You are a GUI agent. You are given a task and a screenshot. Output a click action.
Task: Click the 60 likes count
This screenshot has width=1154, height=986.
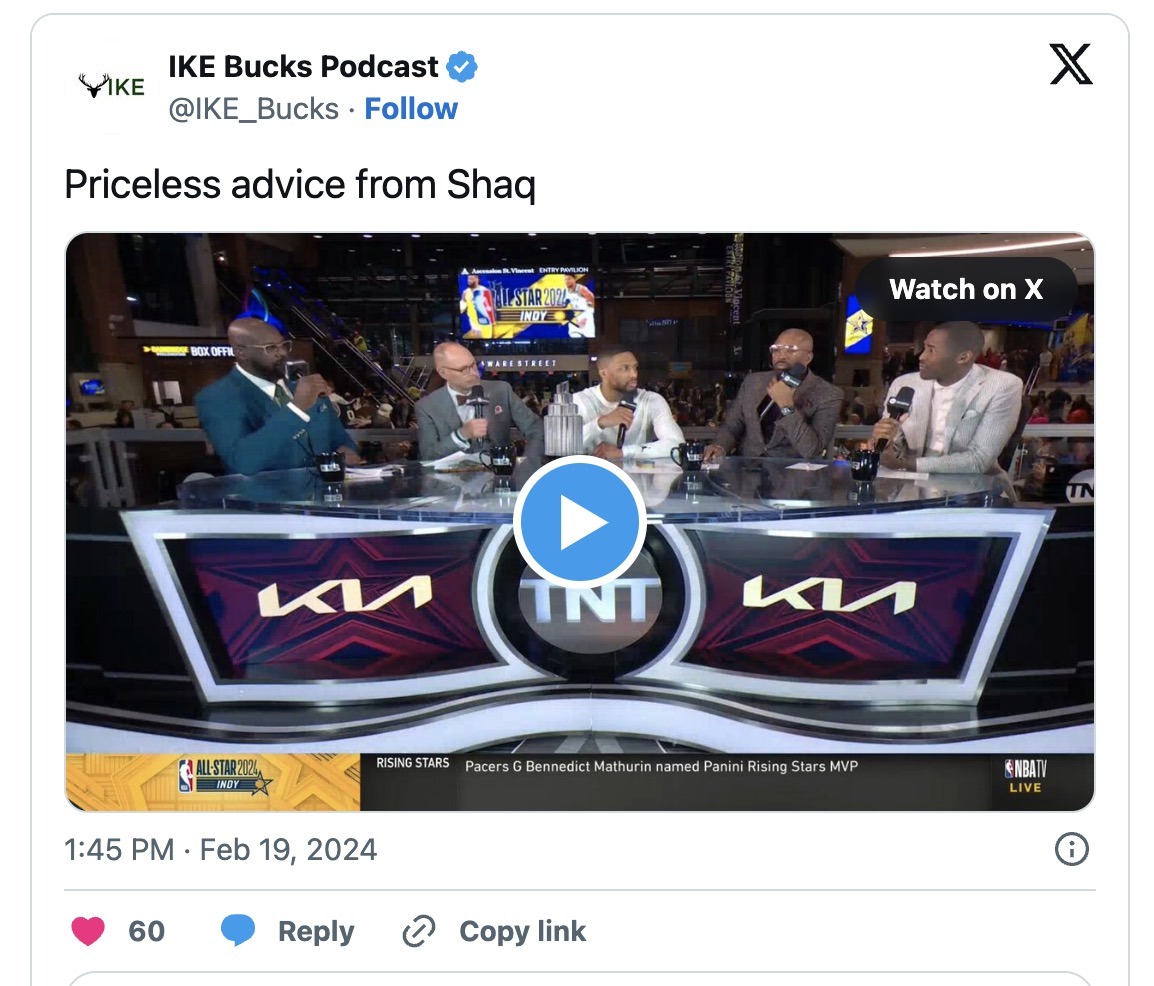point(146,932)
